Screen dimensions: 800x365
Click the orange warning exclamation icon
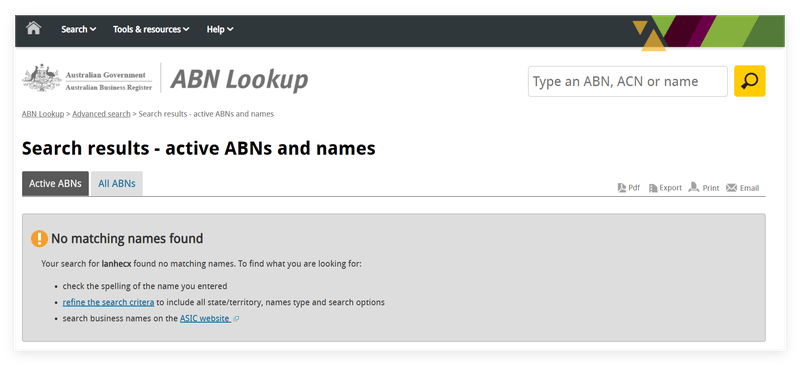click(x=39, y=238)
